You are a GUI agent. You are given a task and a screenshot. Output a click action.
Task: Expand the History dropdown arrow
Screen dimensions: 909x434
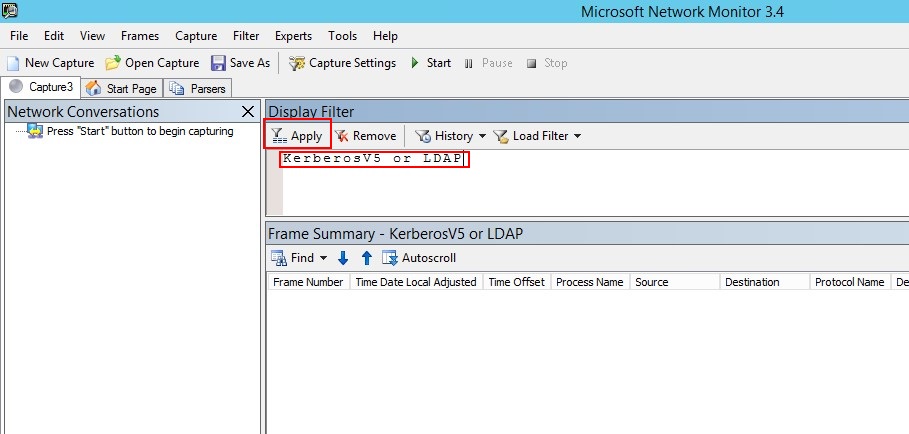point(482,137)
